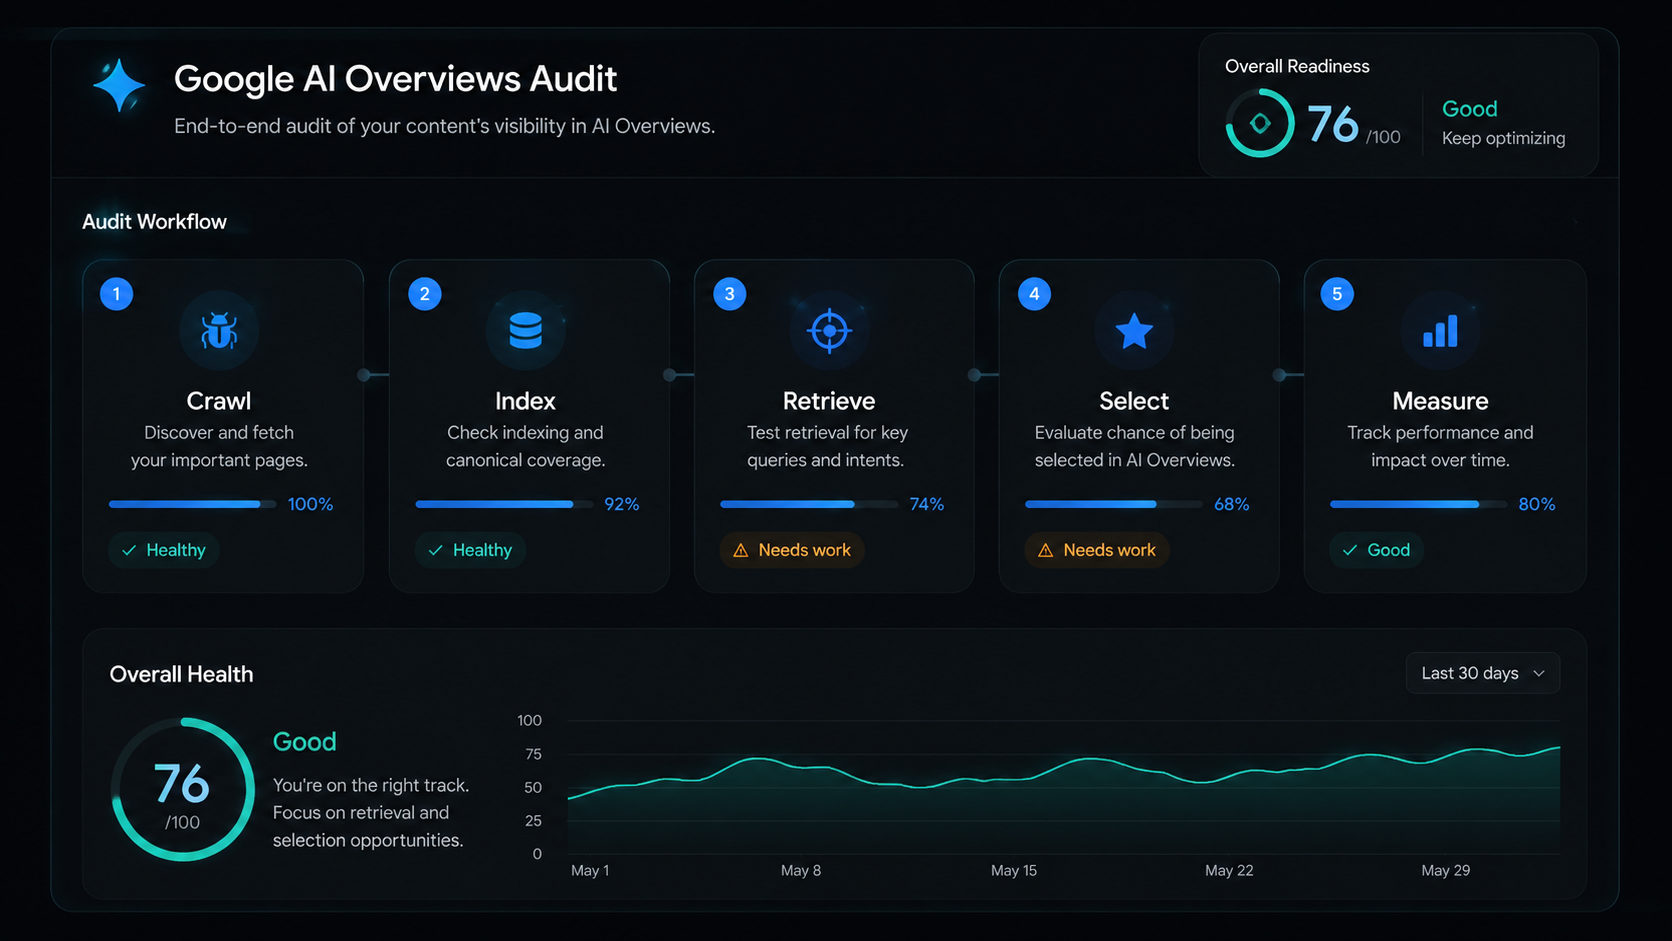Click the 74% value on Retrieve card
The width and height of the screenshot is (1672, 941).
click(x=926, y=504)
